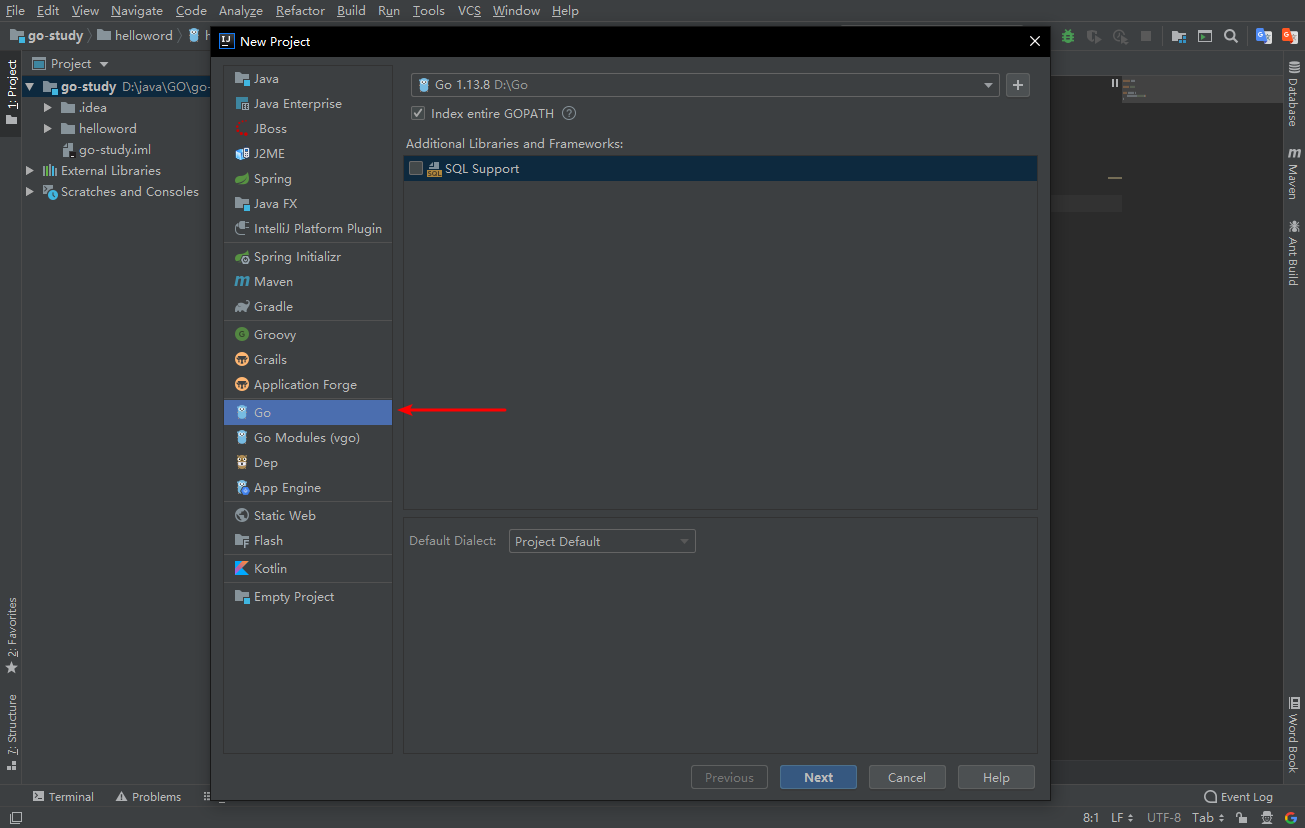Screen dimensions: 1305x828
Task: Enable the SQL Support checkbox
Action: [x=416, y=168]
